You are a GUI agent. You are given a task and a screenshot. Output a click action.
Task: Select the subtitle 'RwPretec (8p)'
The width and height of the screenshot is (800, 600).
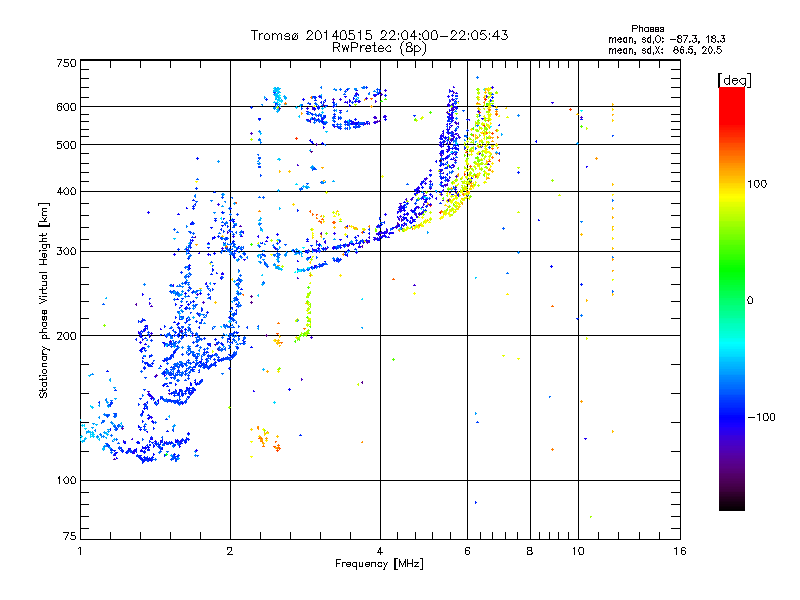[379, 48]
